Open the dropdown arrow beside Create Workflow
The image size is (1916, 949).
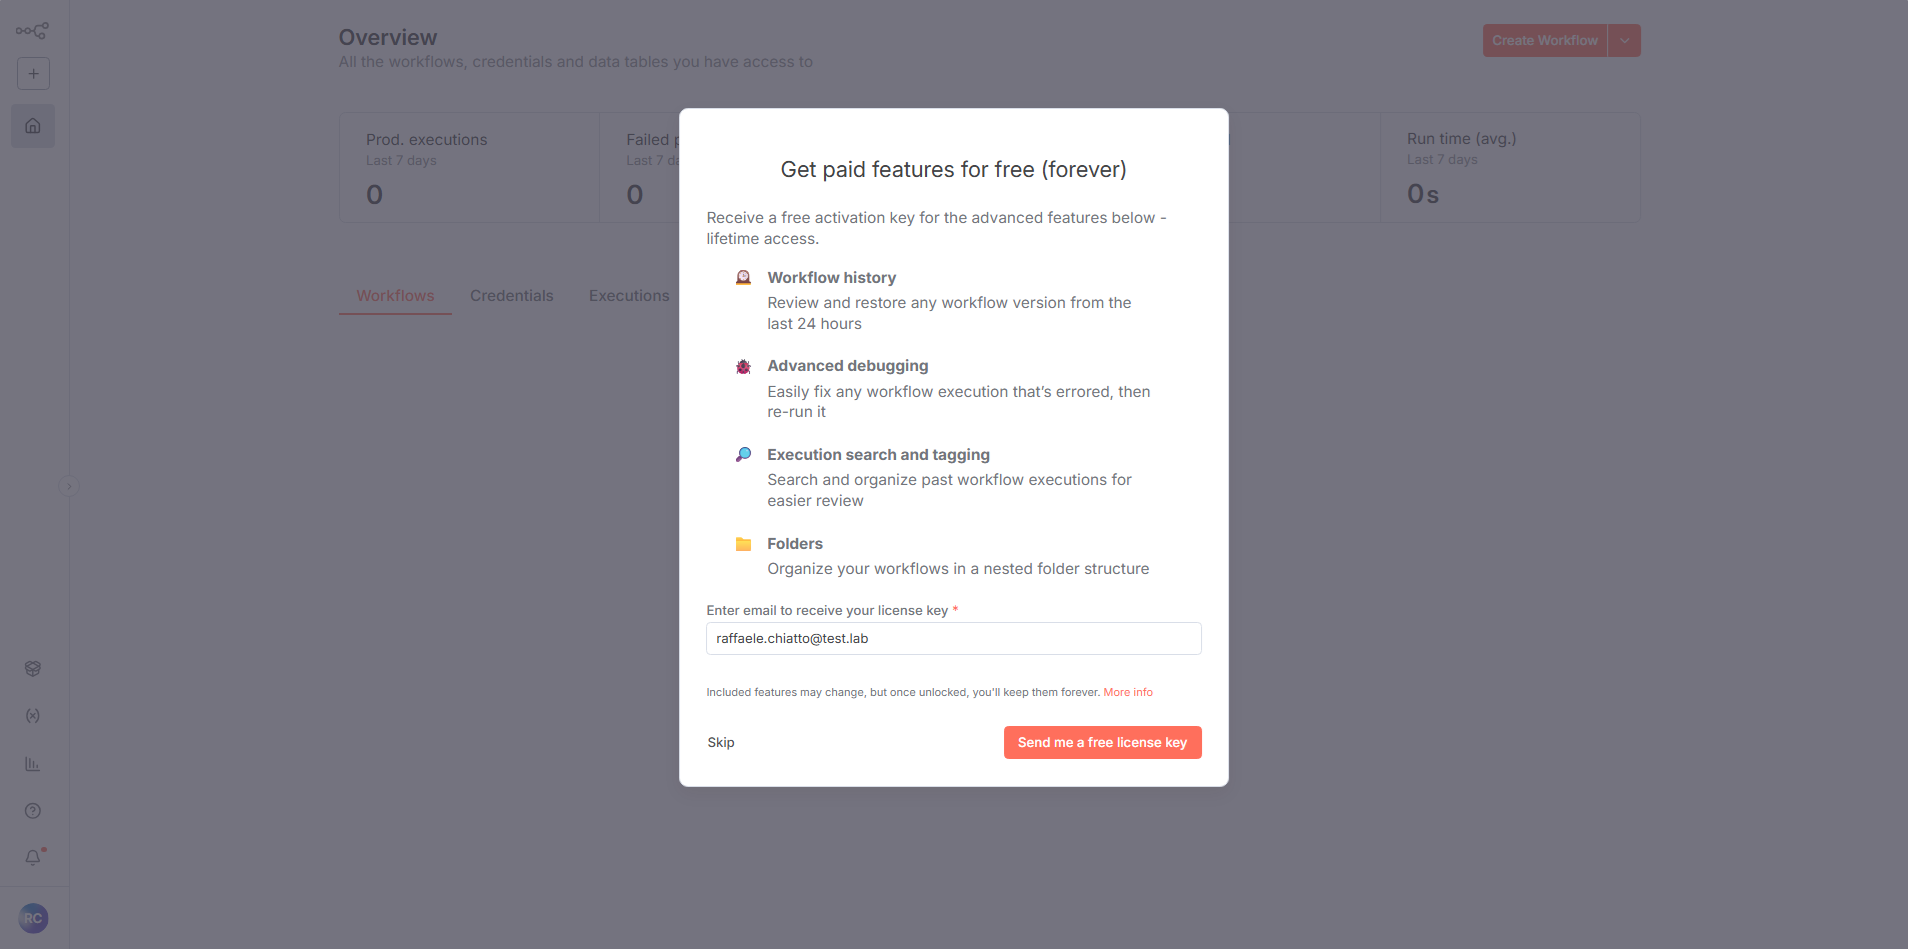point(1624,41)
